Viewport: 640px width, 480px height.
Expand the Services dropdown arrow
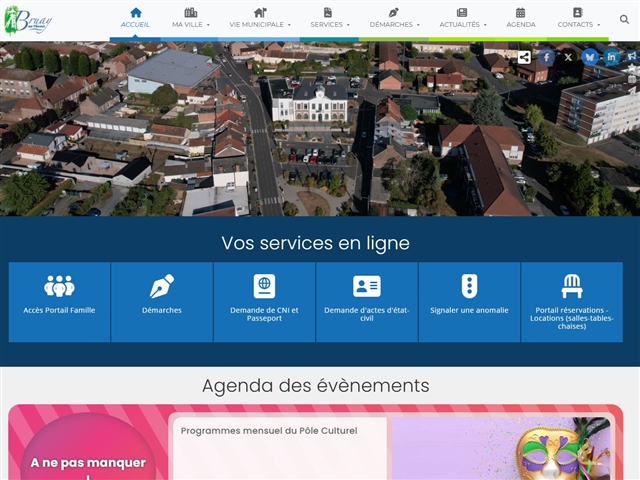coord(348,25)
